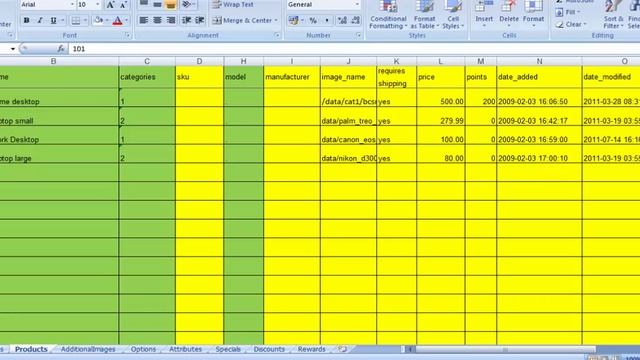
Task: Click horizontal scrollbar left arrow
Action: pos(410,349)
